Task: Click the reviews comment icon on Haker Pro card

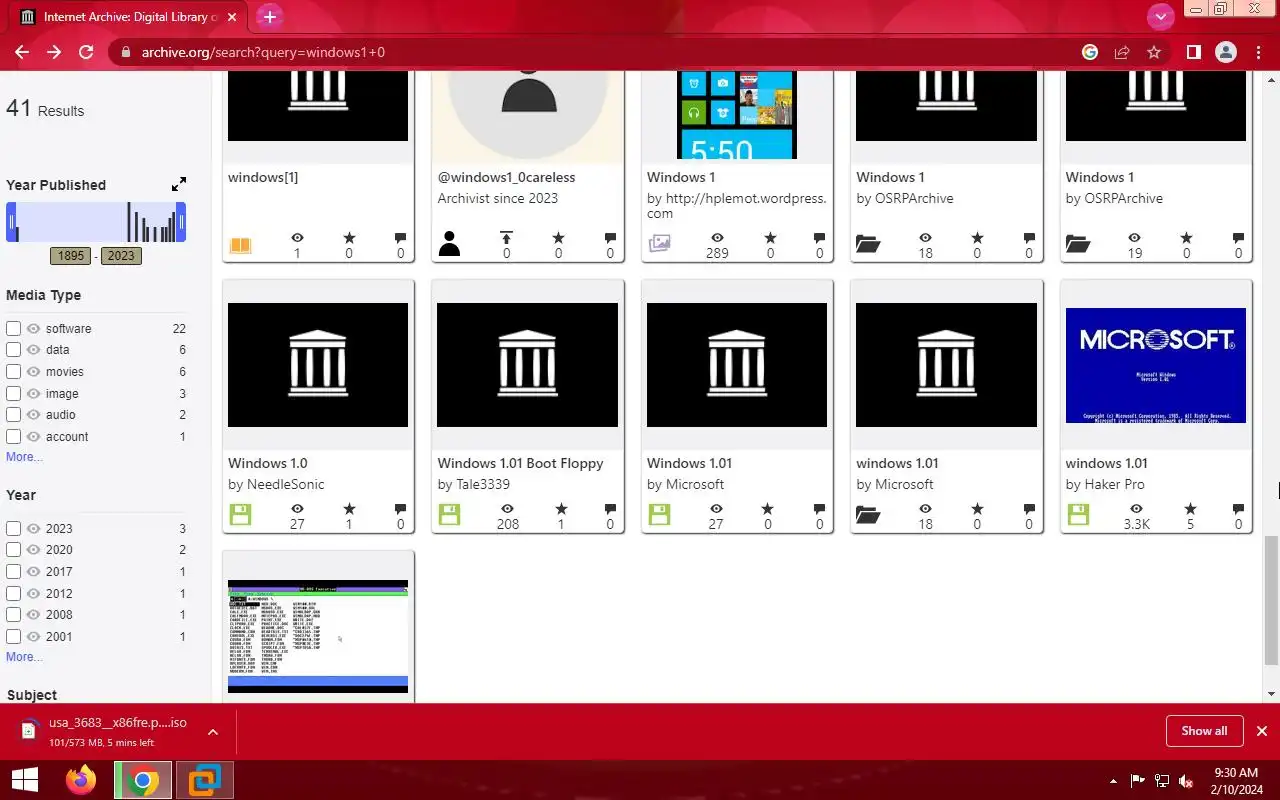Action: coord(1239,509)
